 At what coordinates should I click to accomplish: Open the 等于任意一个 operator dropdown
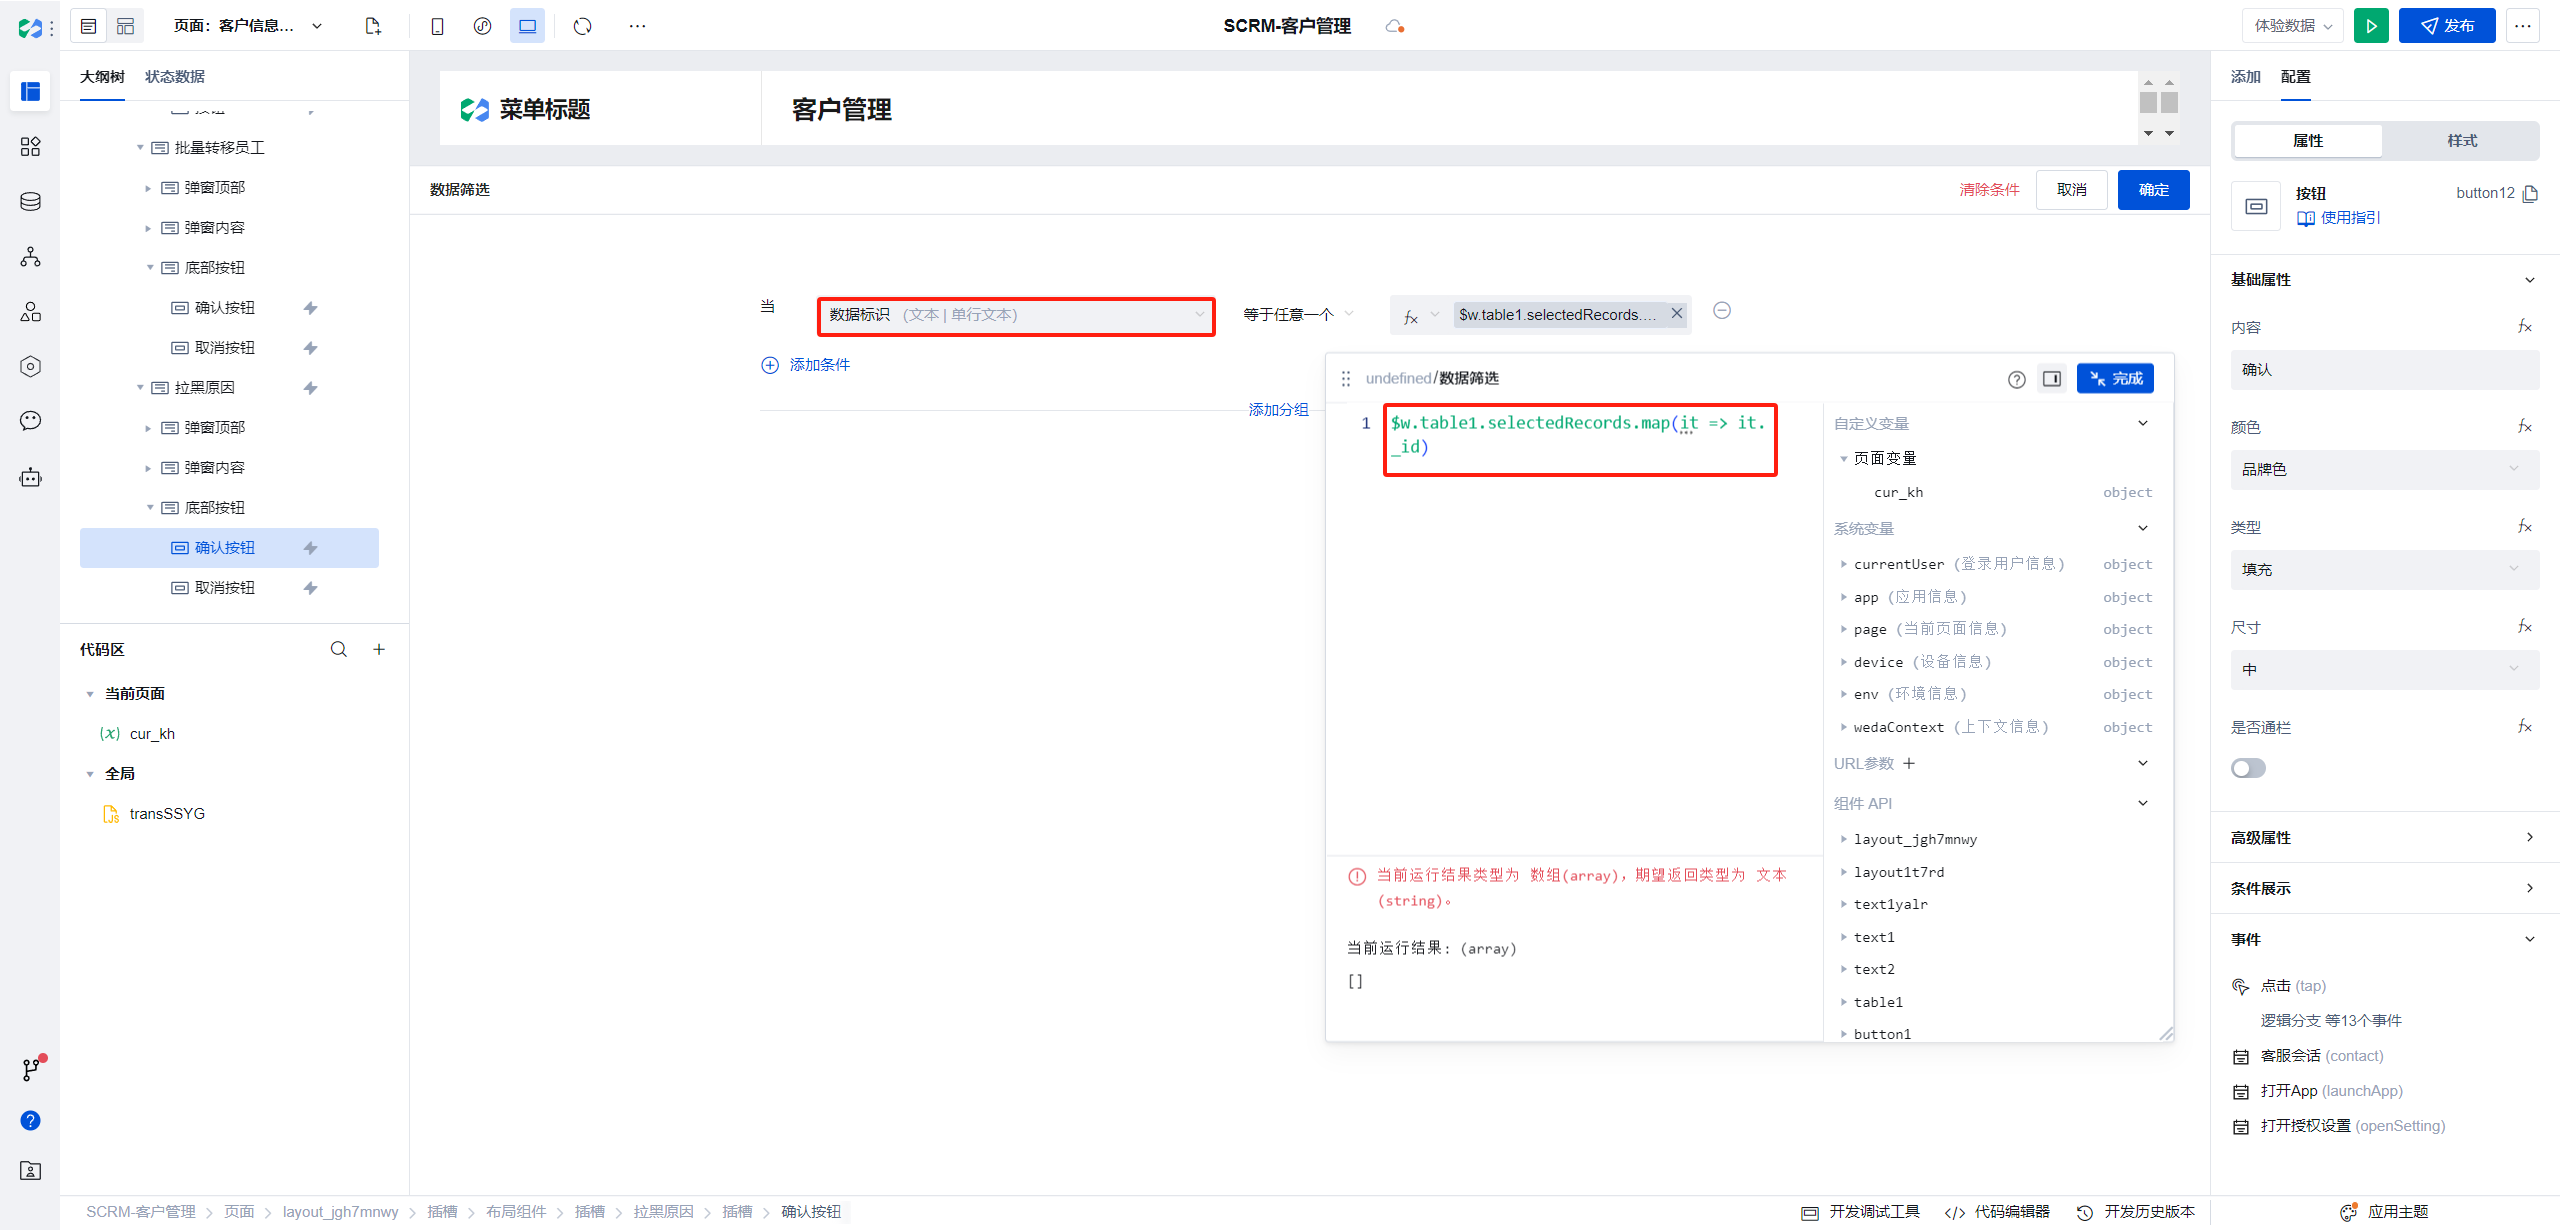pyautogui.click(x=1297, y=315)
